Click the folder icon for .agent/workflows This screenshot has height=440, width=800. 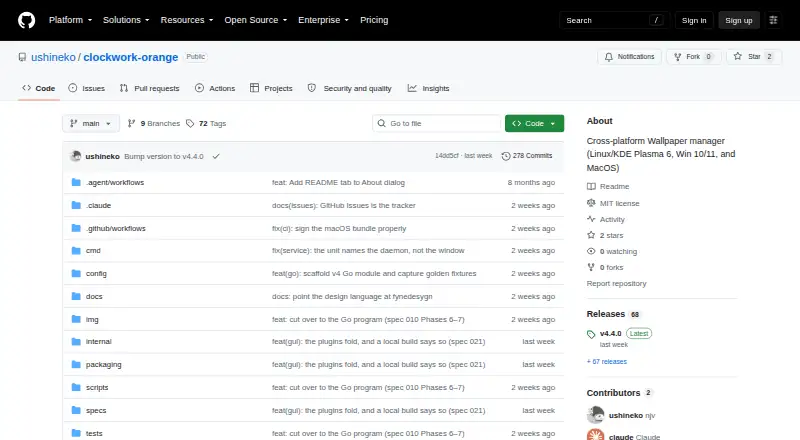(76, 182)
